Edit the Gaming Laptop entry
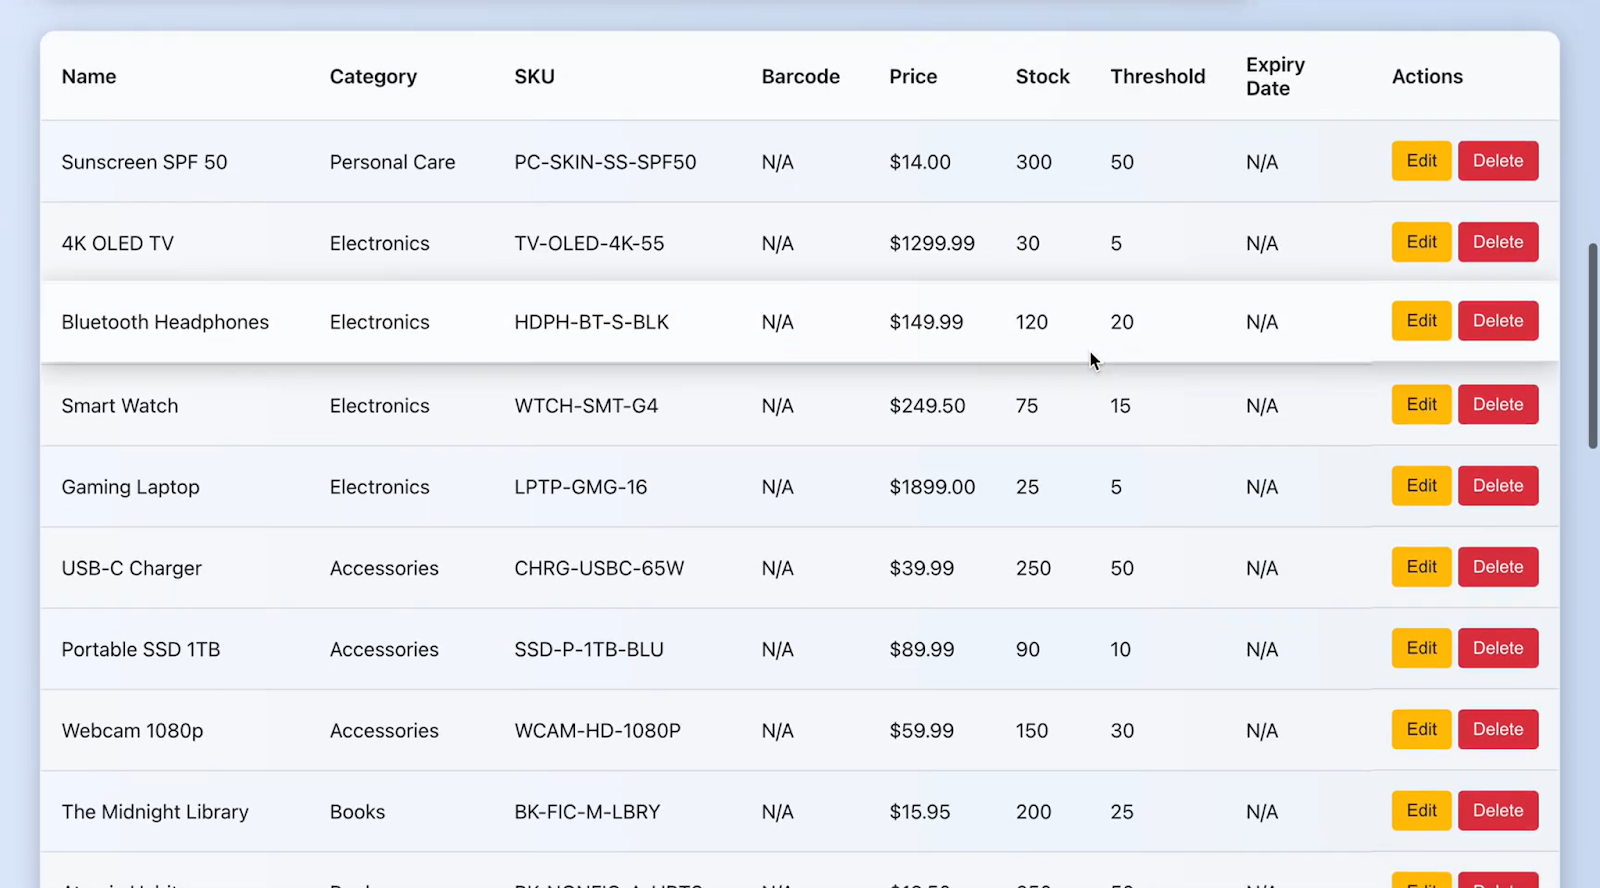The width and height of the screenshot is (1600, 888). coord(1421,486)
